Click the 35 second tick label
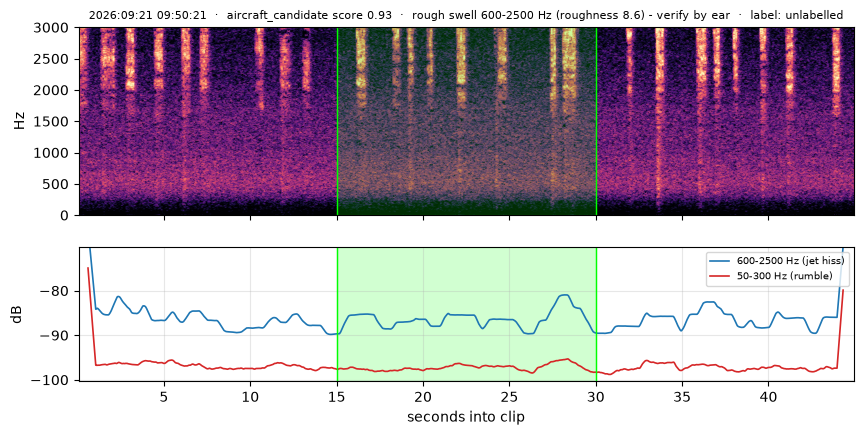Screen dimensions: 863x435 [x=682, y=396]
